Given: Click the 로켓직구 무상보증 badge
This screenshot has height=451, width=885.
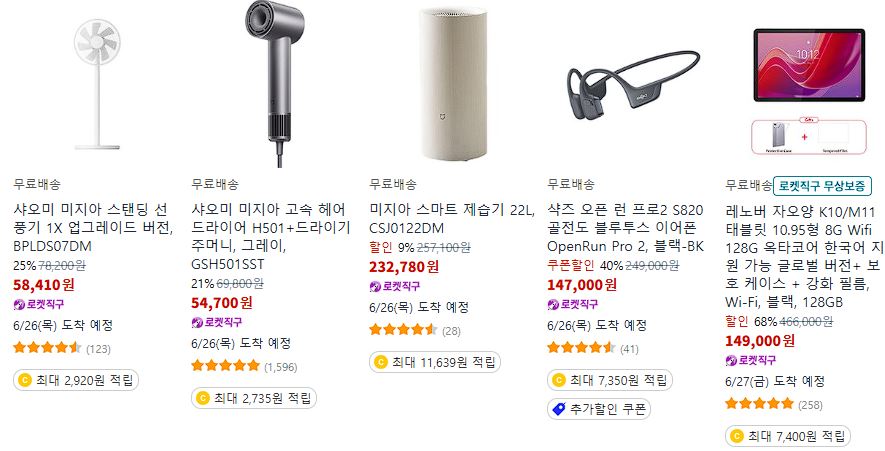Looking at the screenshot, I should (x=822, y=185).
